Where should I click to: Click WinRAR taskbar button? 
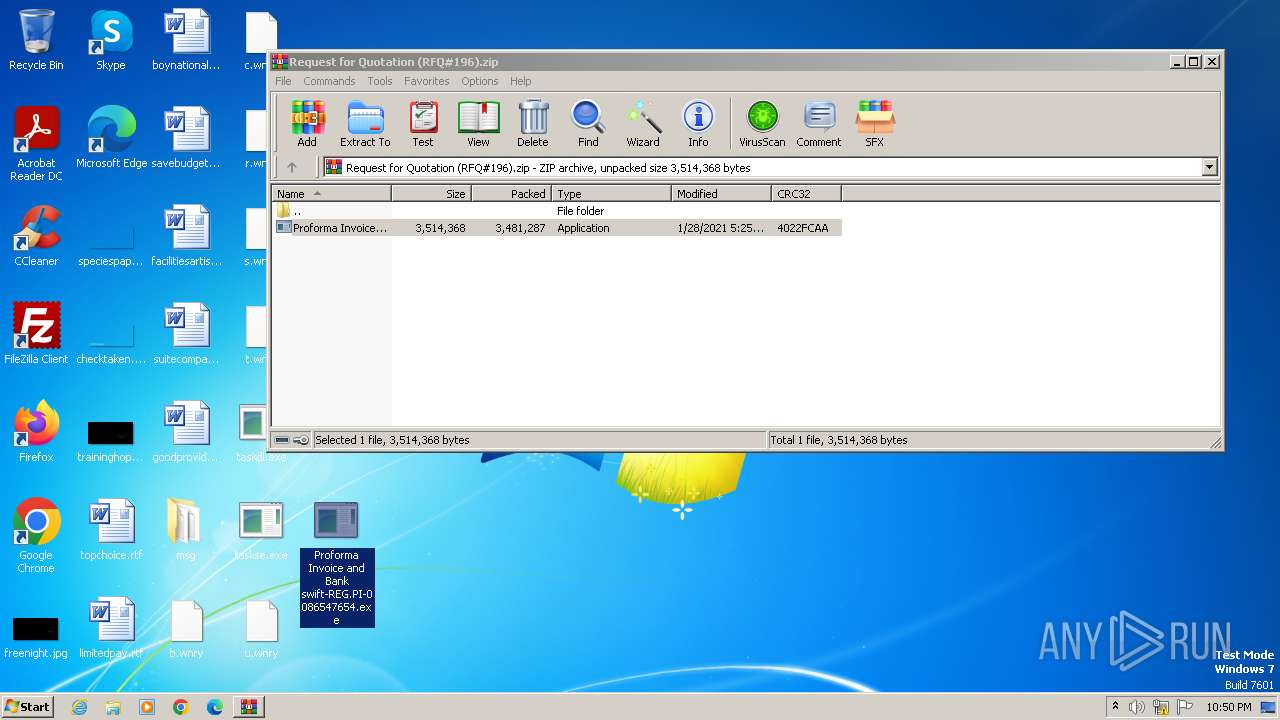[249, 707]
